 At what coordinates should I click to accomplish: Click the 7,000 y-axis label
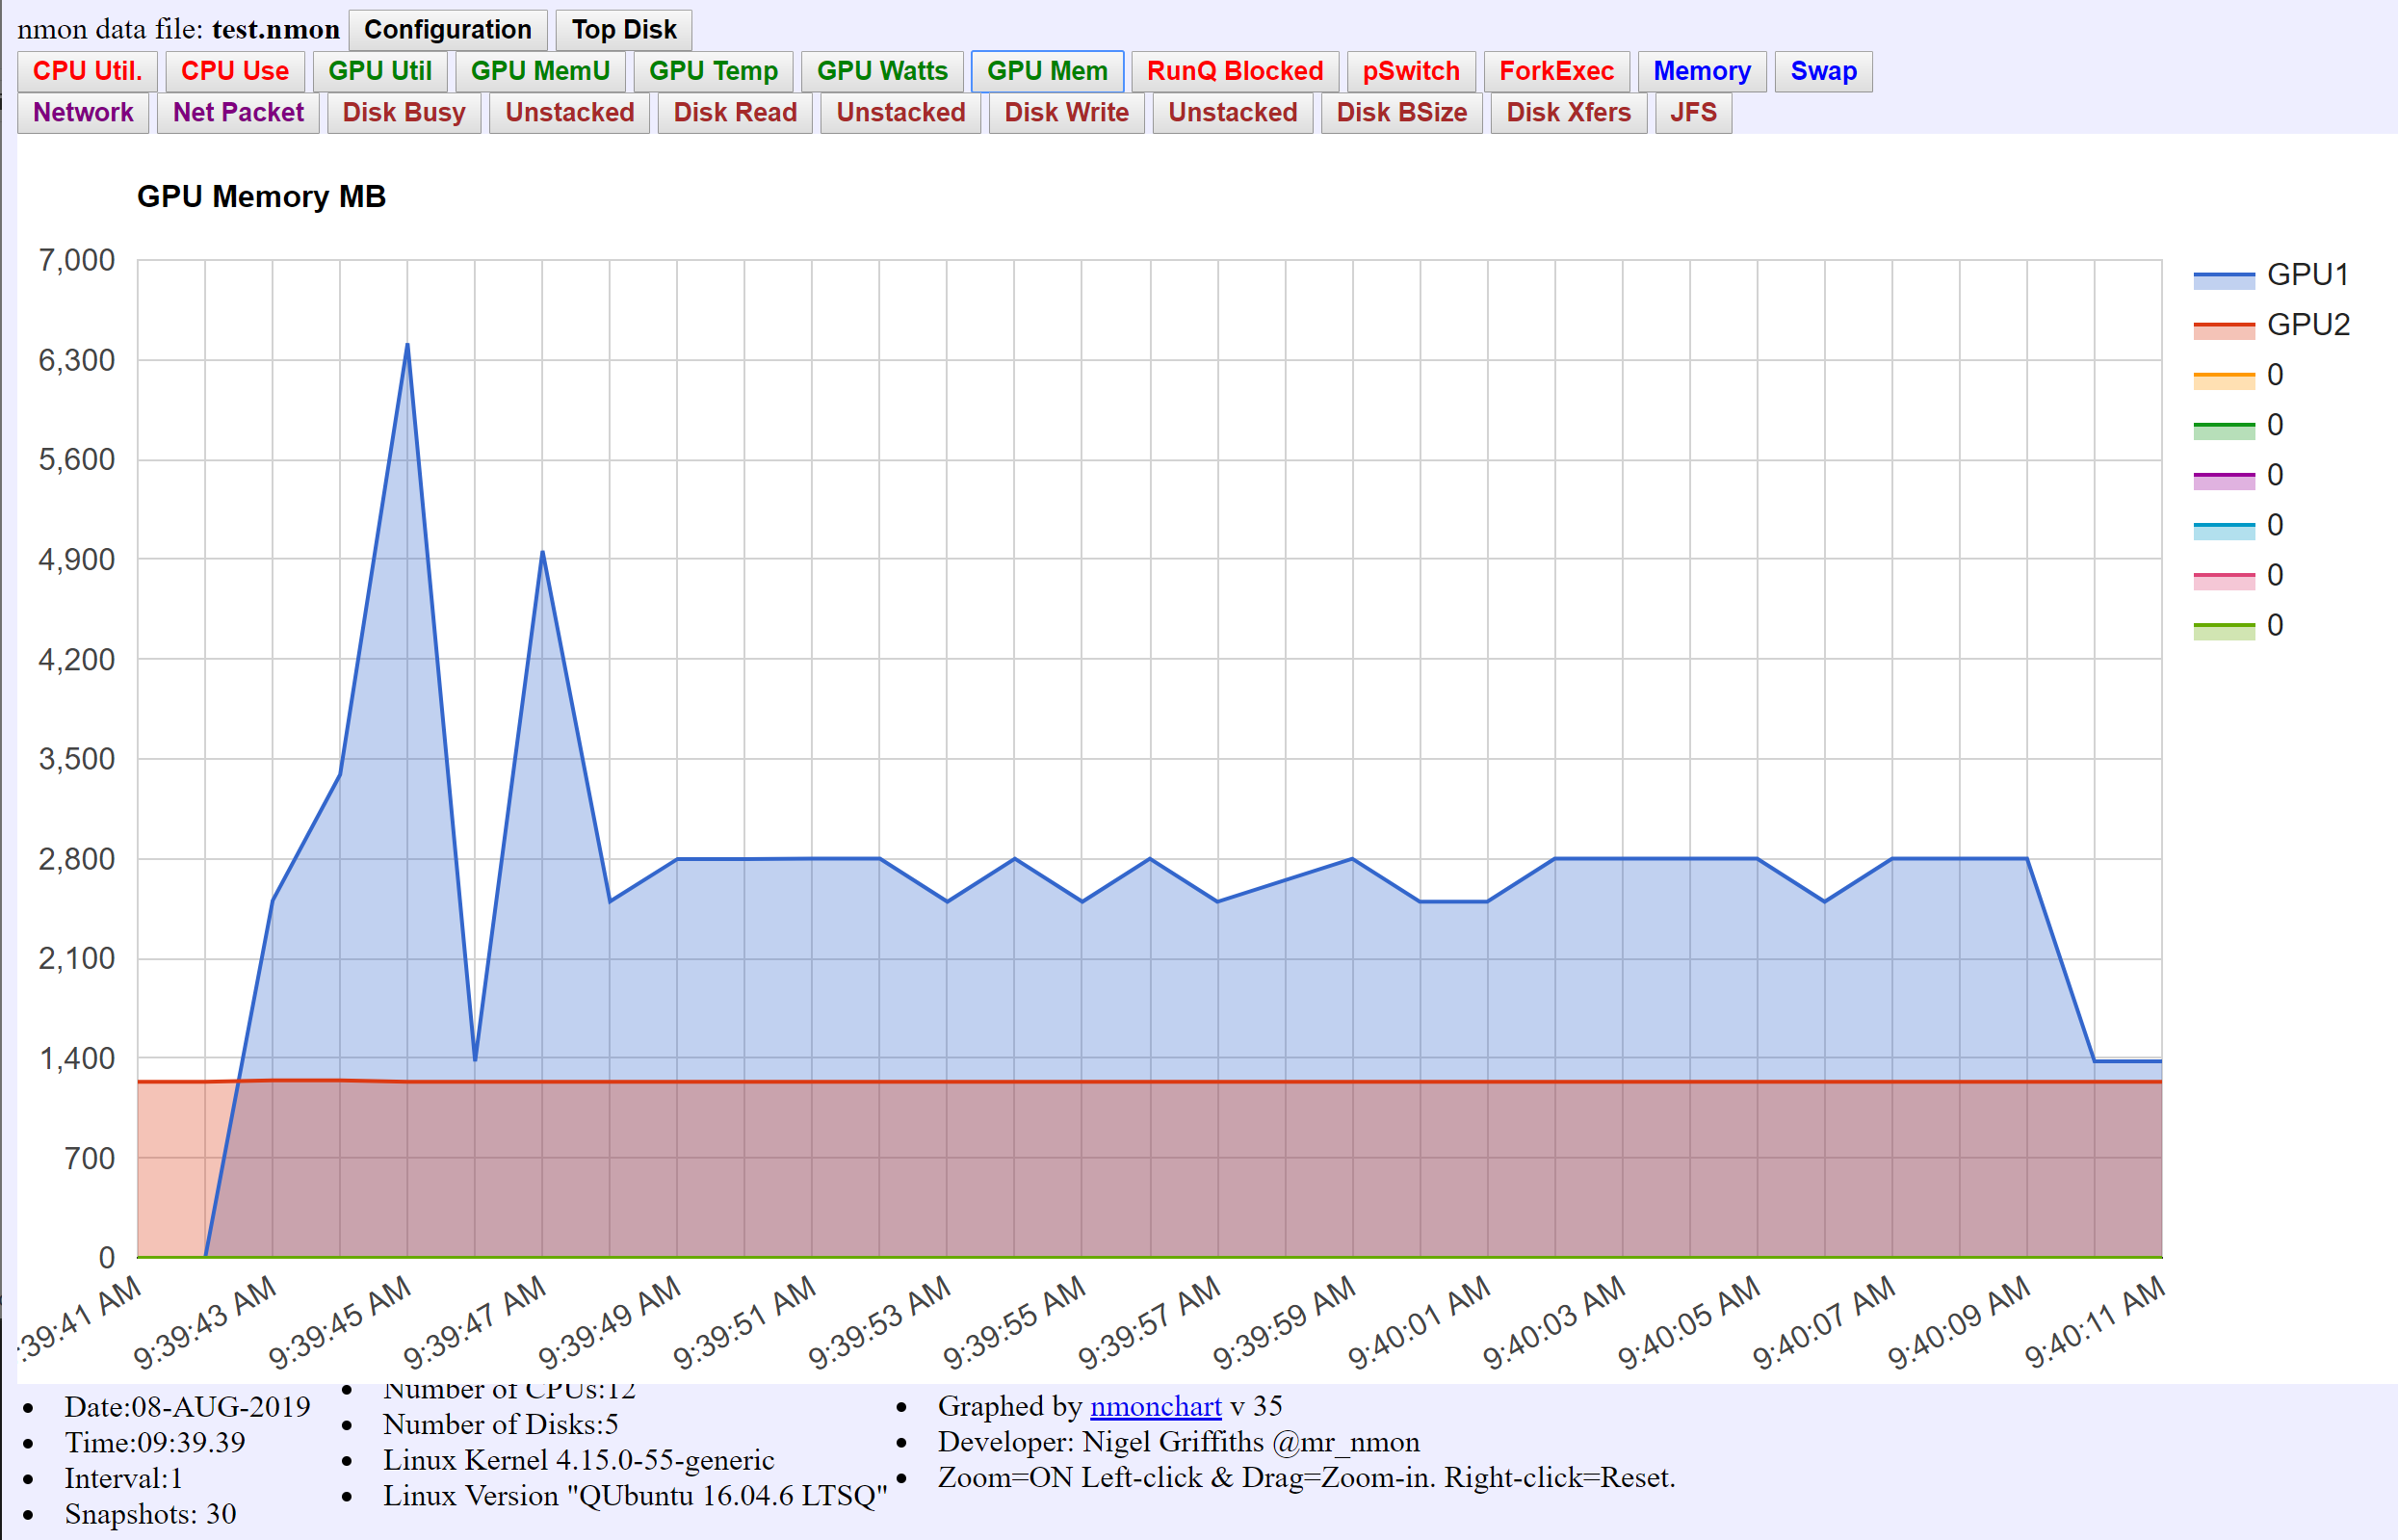(77, 260)
